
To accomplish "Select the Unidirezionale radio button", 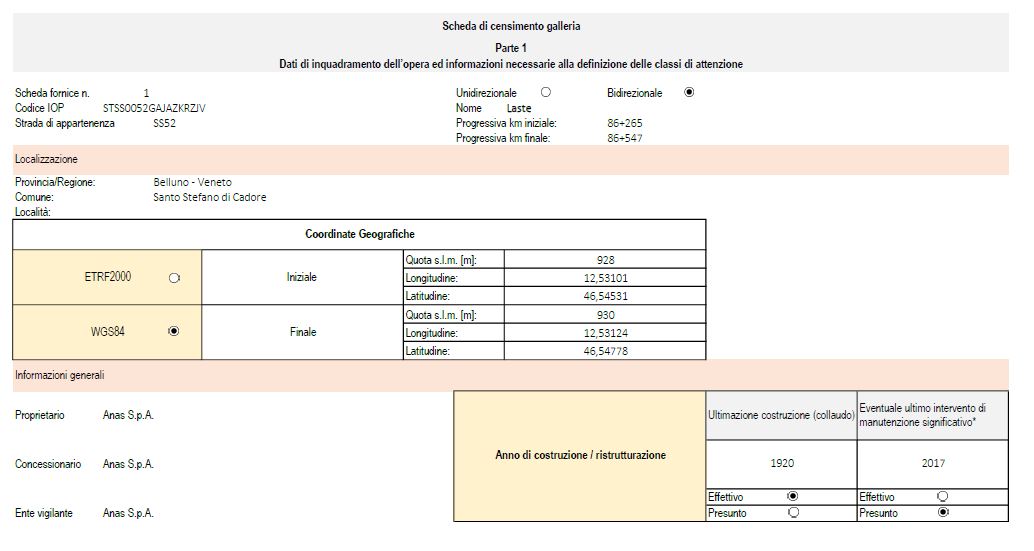I will 545,92.
